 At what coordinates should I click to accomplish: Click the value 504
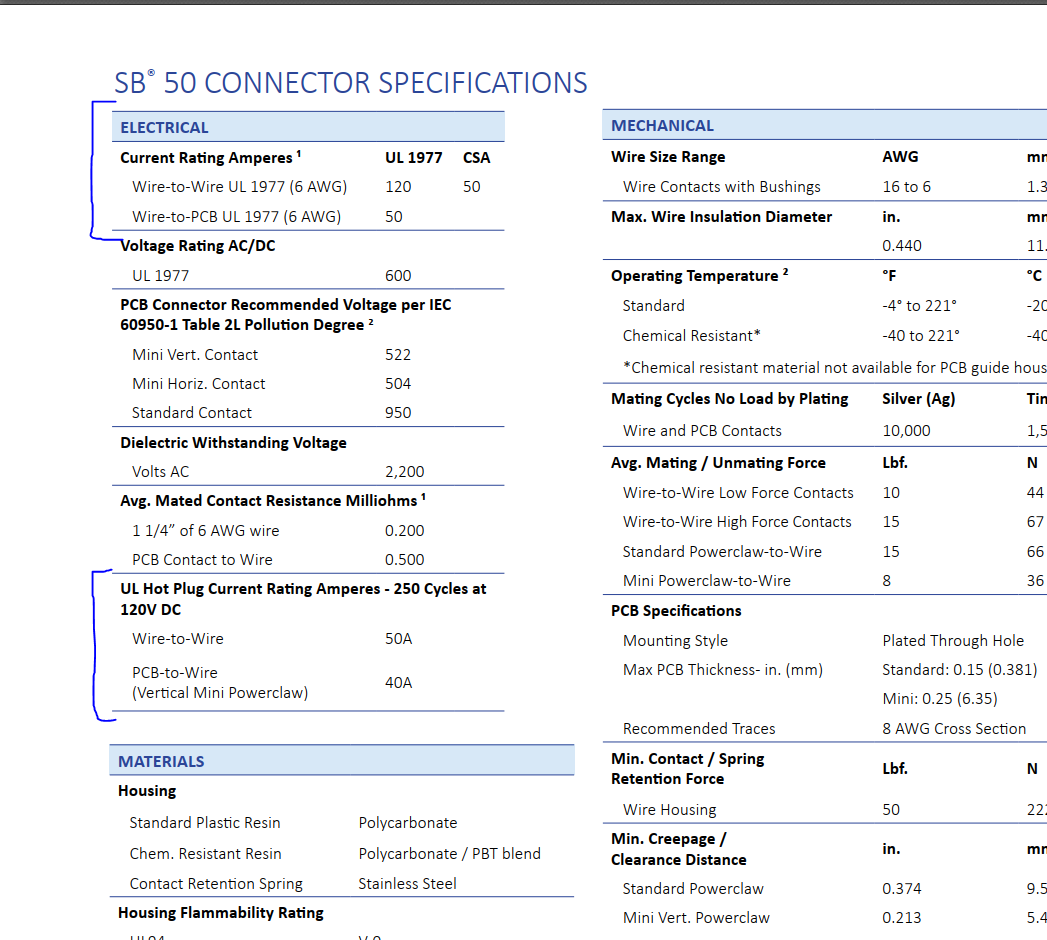[398, 384]
